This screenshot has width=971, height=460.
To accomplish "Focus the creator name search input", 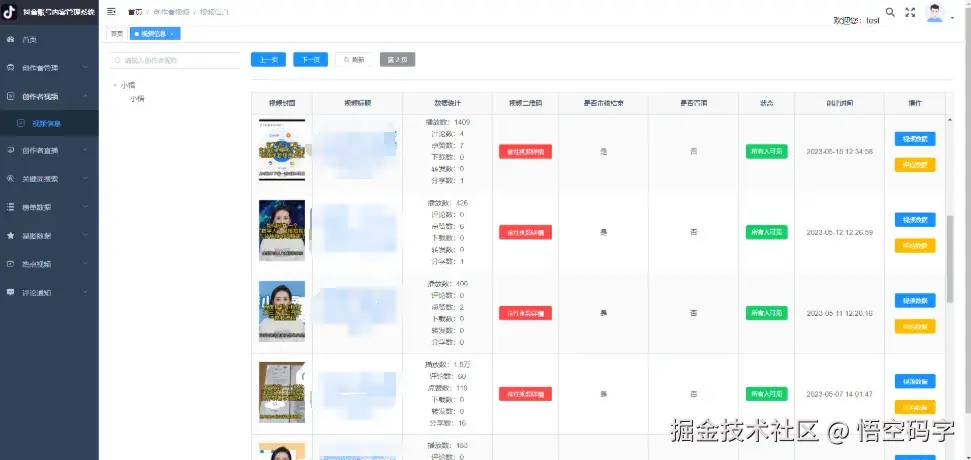I will (x=175, y=61).
